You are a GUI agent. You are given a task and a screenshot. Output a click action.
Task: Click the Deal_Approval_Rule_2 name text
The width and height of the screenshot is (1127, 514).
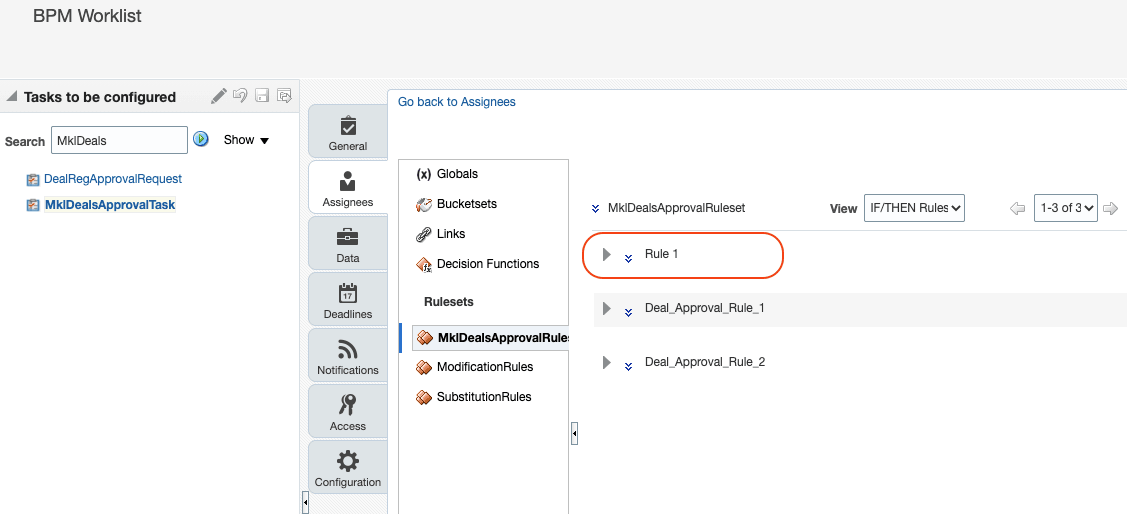tap(705, 362)
